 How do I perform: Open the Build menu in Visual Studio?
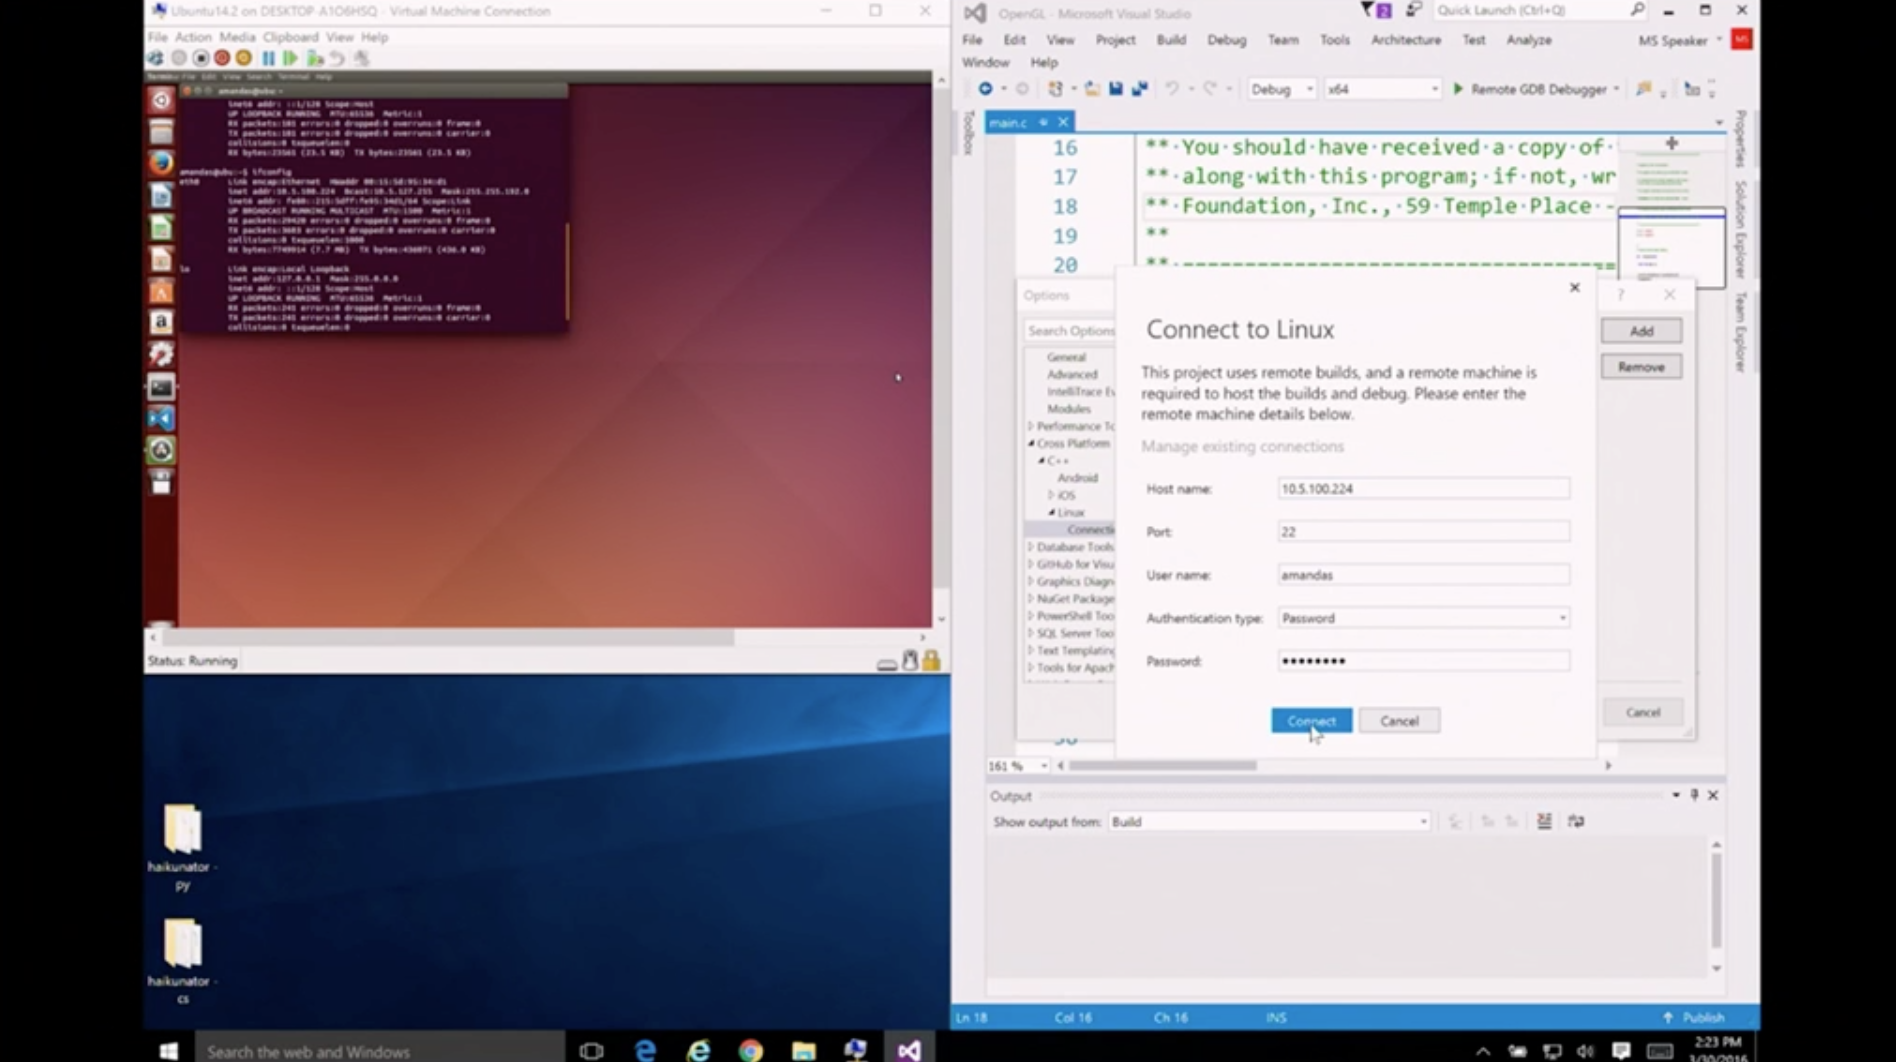pos(1171,40)
